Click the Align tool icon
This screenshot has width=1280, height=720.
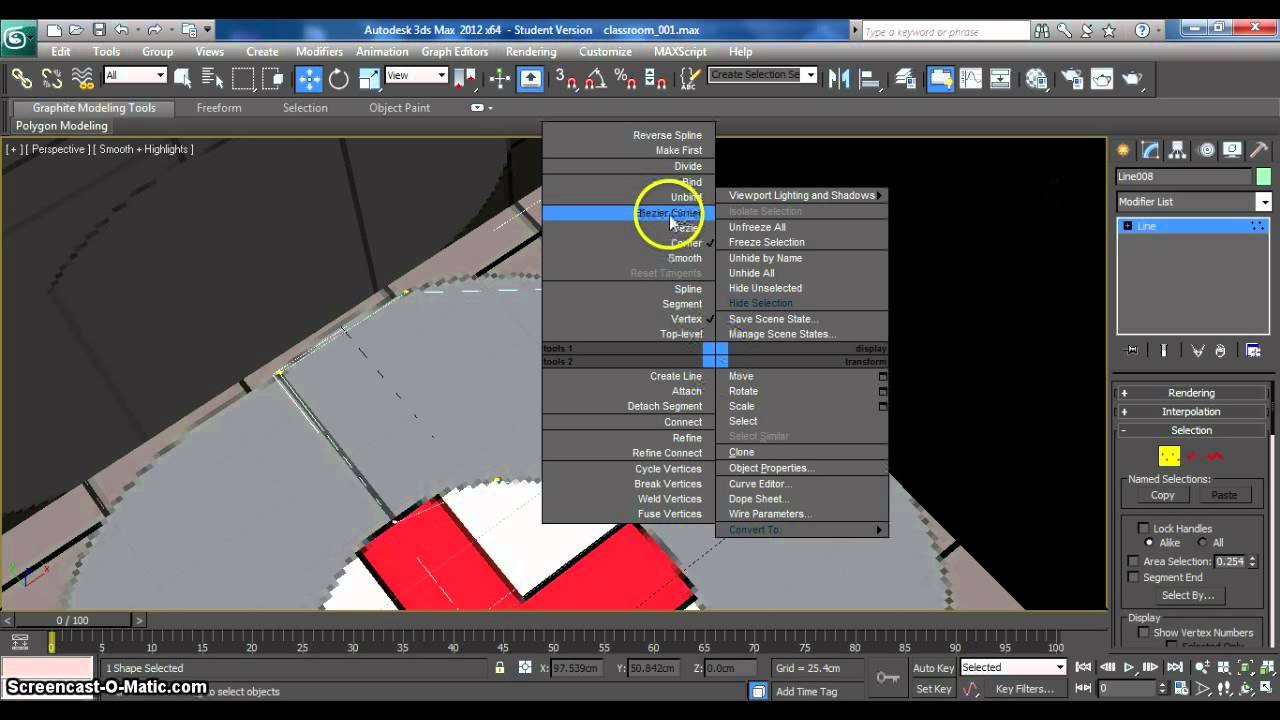click(869, 78)
